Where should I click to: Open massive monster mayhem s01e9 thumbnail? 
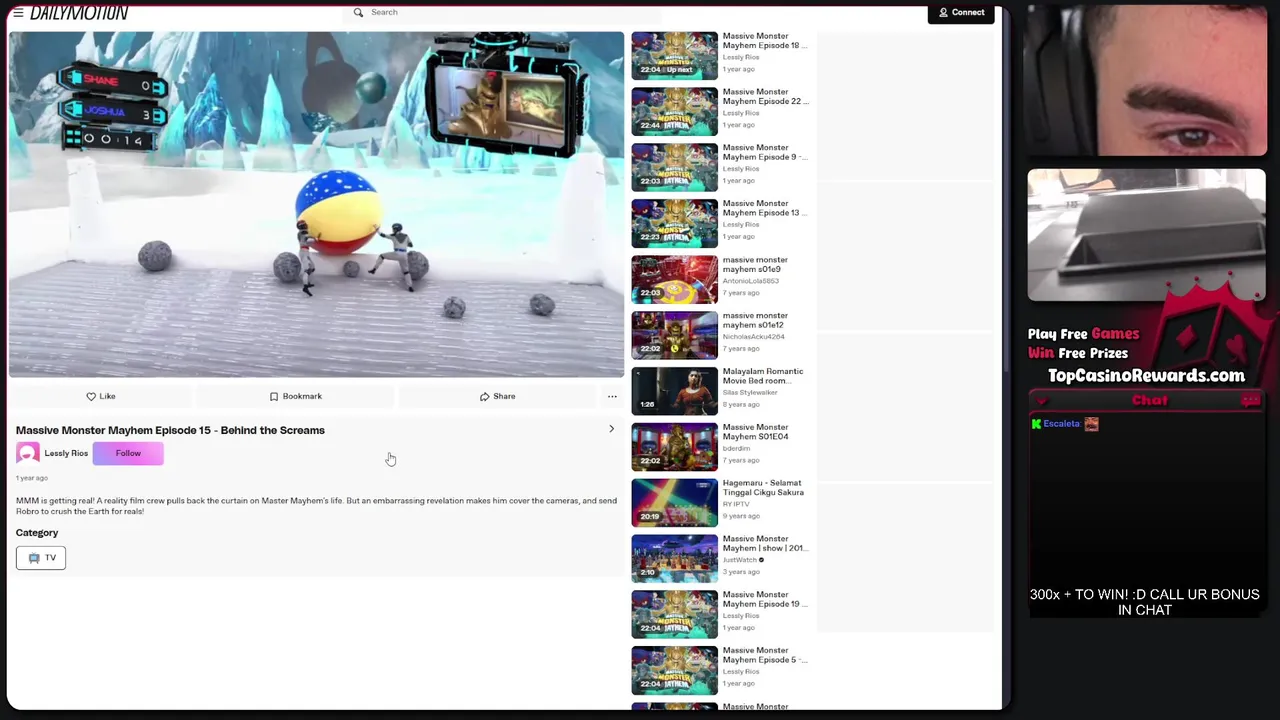point(674,279)
